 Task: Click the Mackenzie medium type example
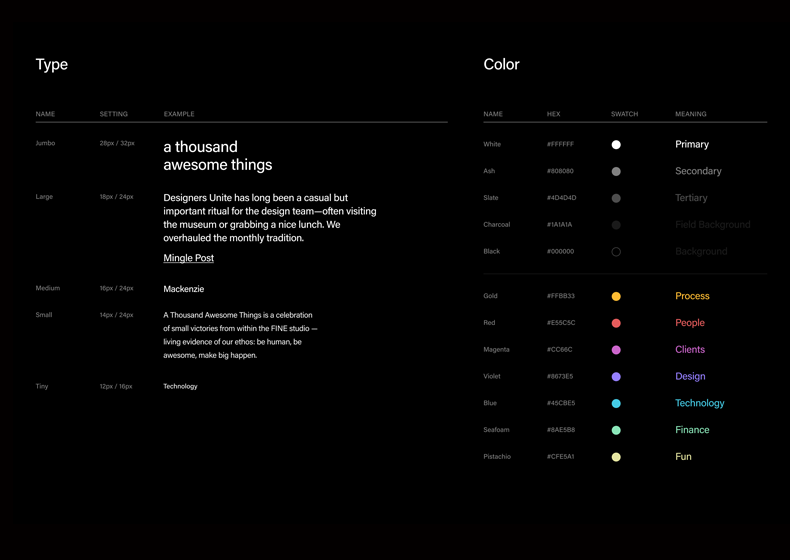183,289
